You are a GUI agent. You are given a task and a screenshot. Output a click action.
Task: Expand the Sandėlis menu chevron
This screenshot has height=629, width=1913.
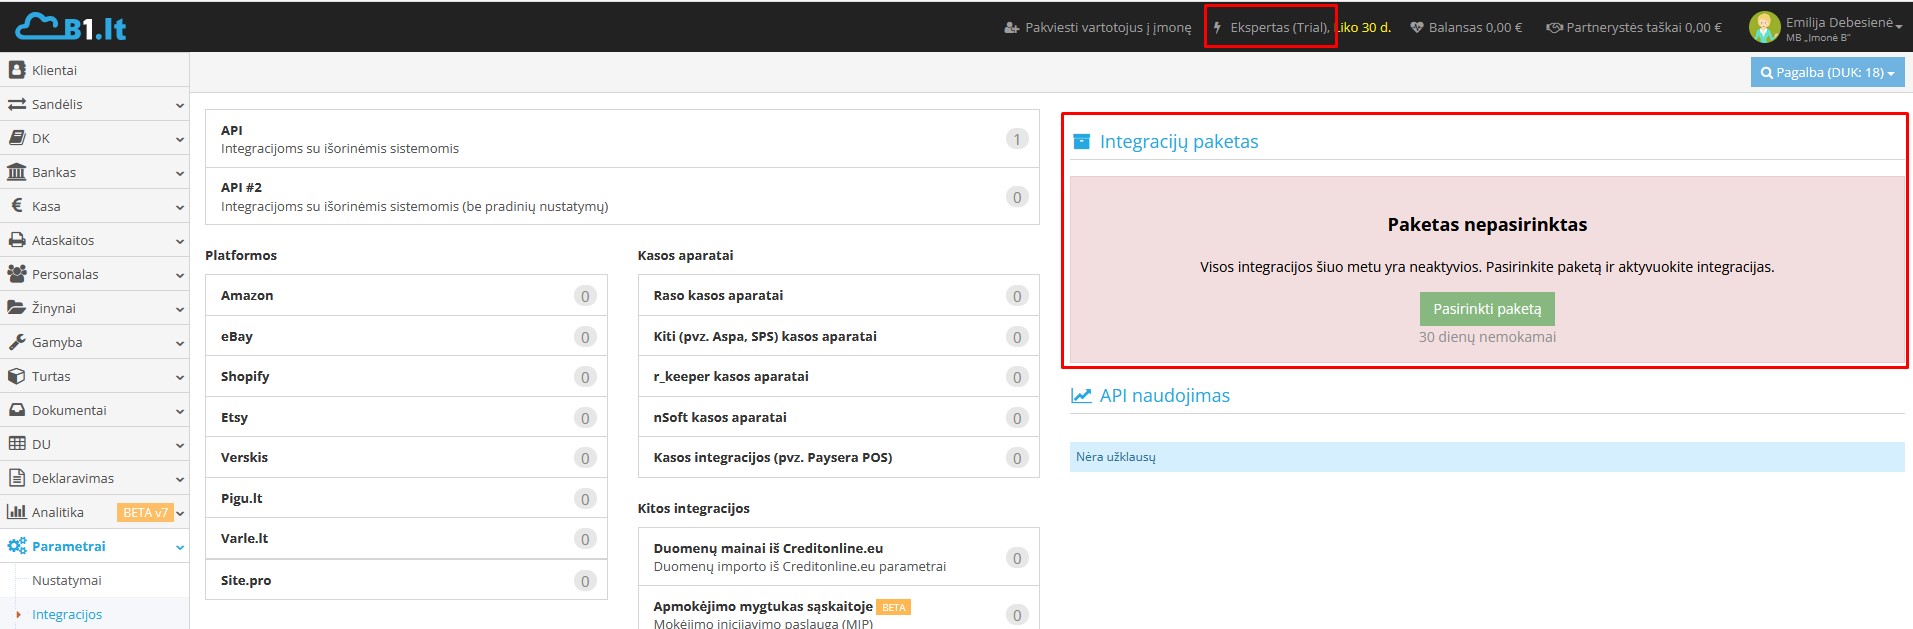point(179,105)
